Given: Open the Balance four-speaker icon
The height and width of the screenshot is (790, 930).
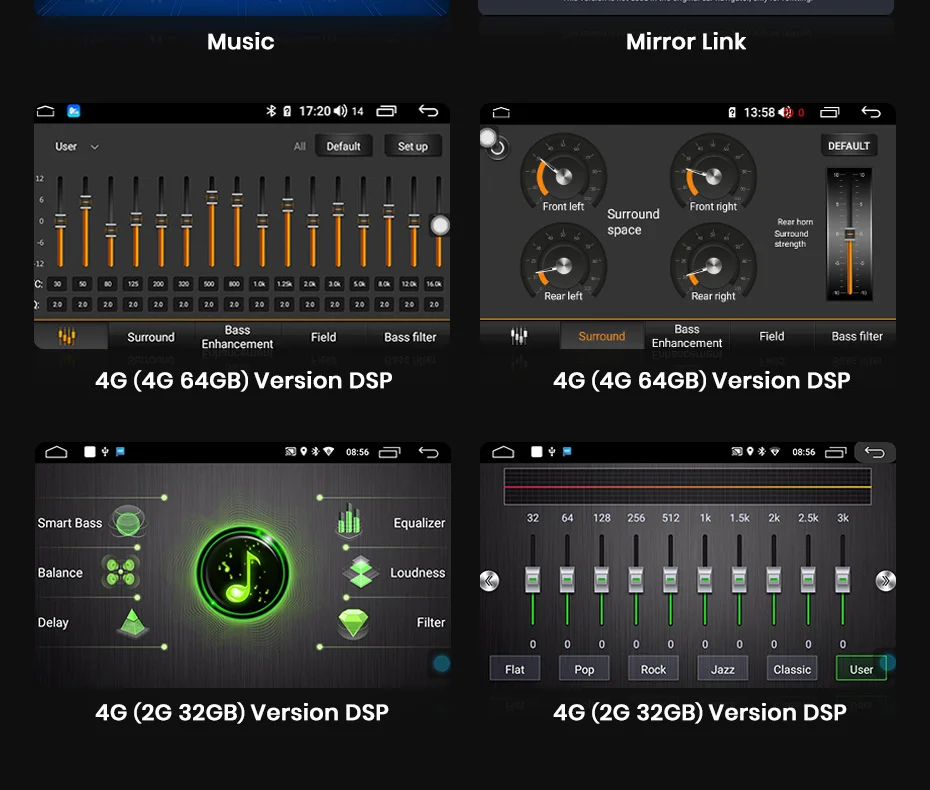Looking at the screenshot, I should pyautogui.click(x=120, y=571).
